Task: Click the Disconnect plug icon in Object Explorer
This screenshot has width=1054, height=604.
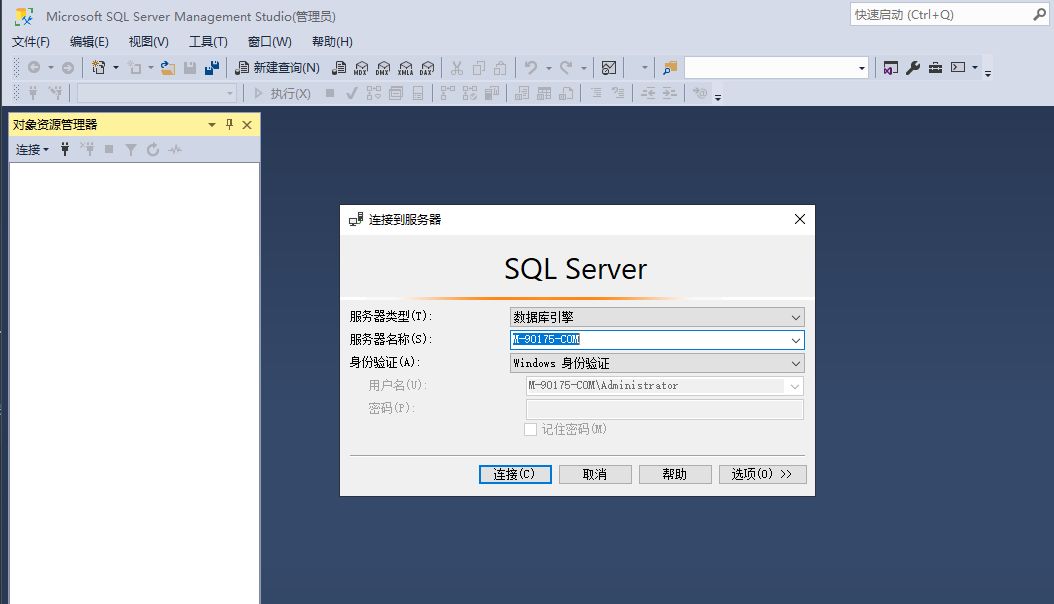Action: click(x=87, y=149)
